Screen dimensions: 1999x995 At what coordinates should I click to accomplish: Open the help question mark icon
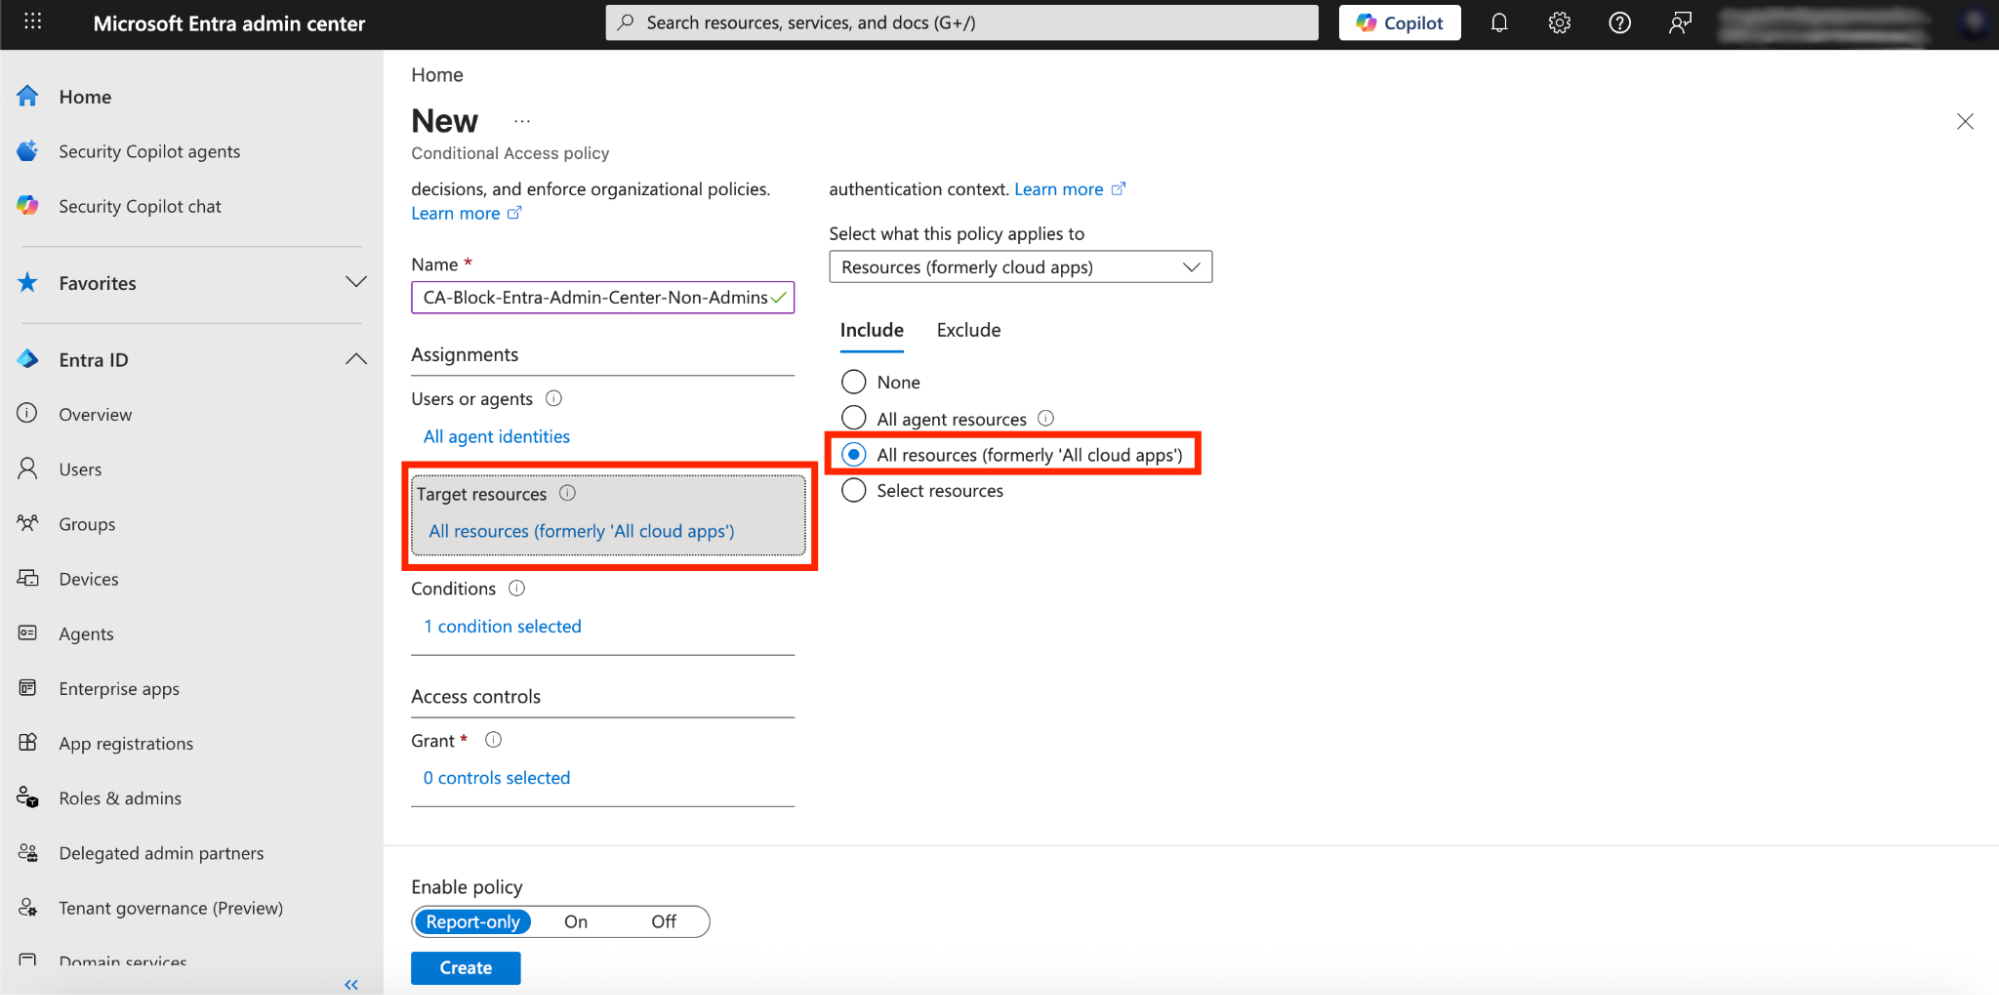(1619, 23)
